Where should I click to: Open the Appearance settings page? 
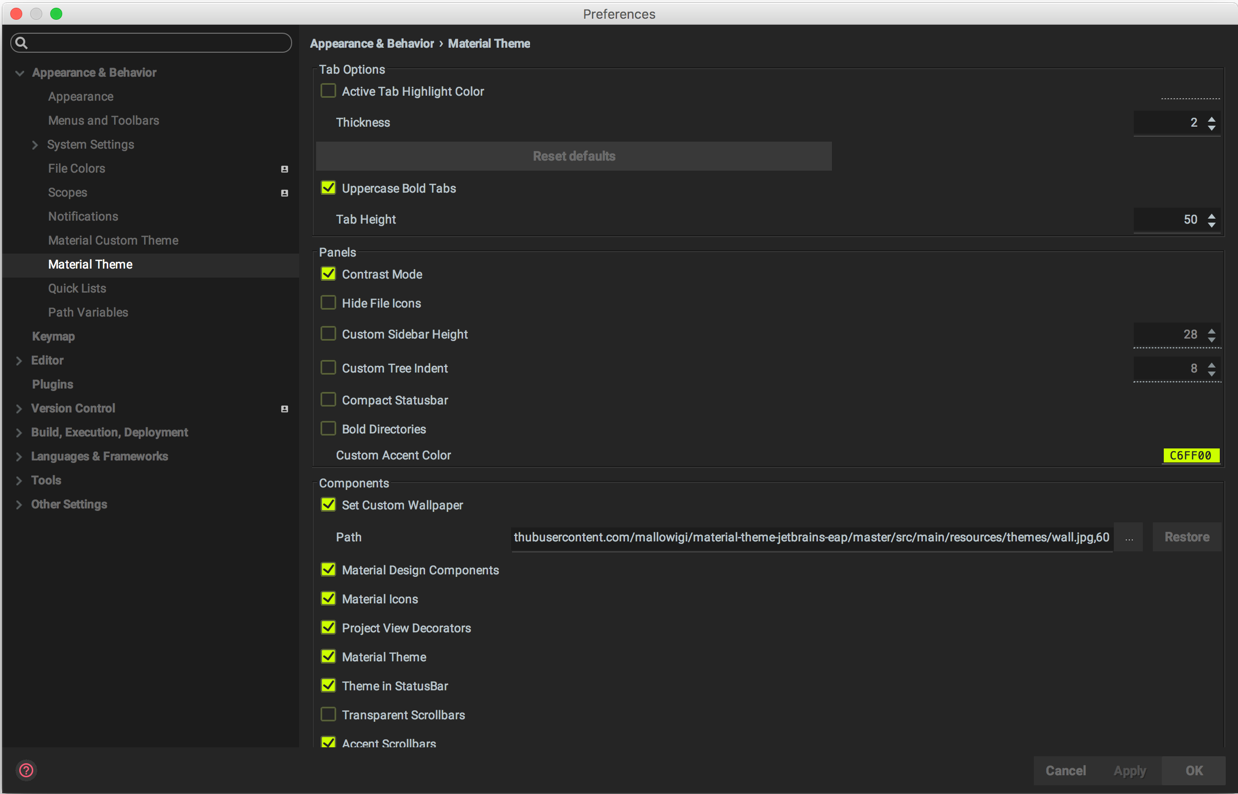[80, 97]
